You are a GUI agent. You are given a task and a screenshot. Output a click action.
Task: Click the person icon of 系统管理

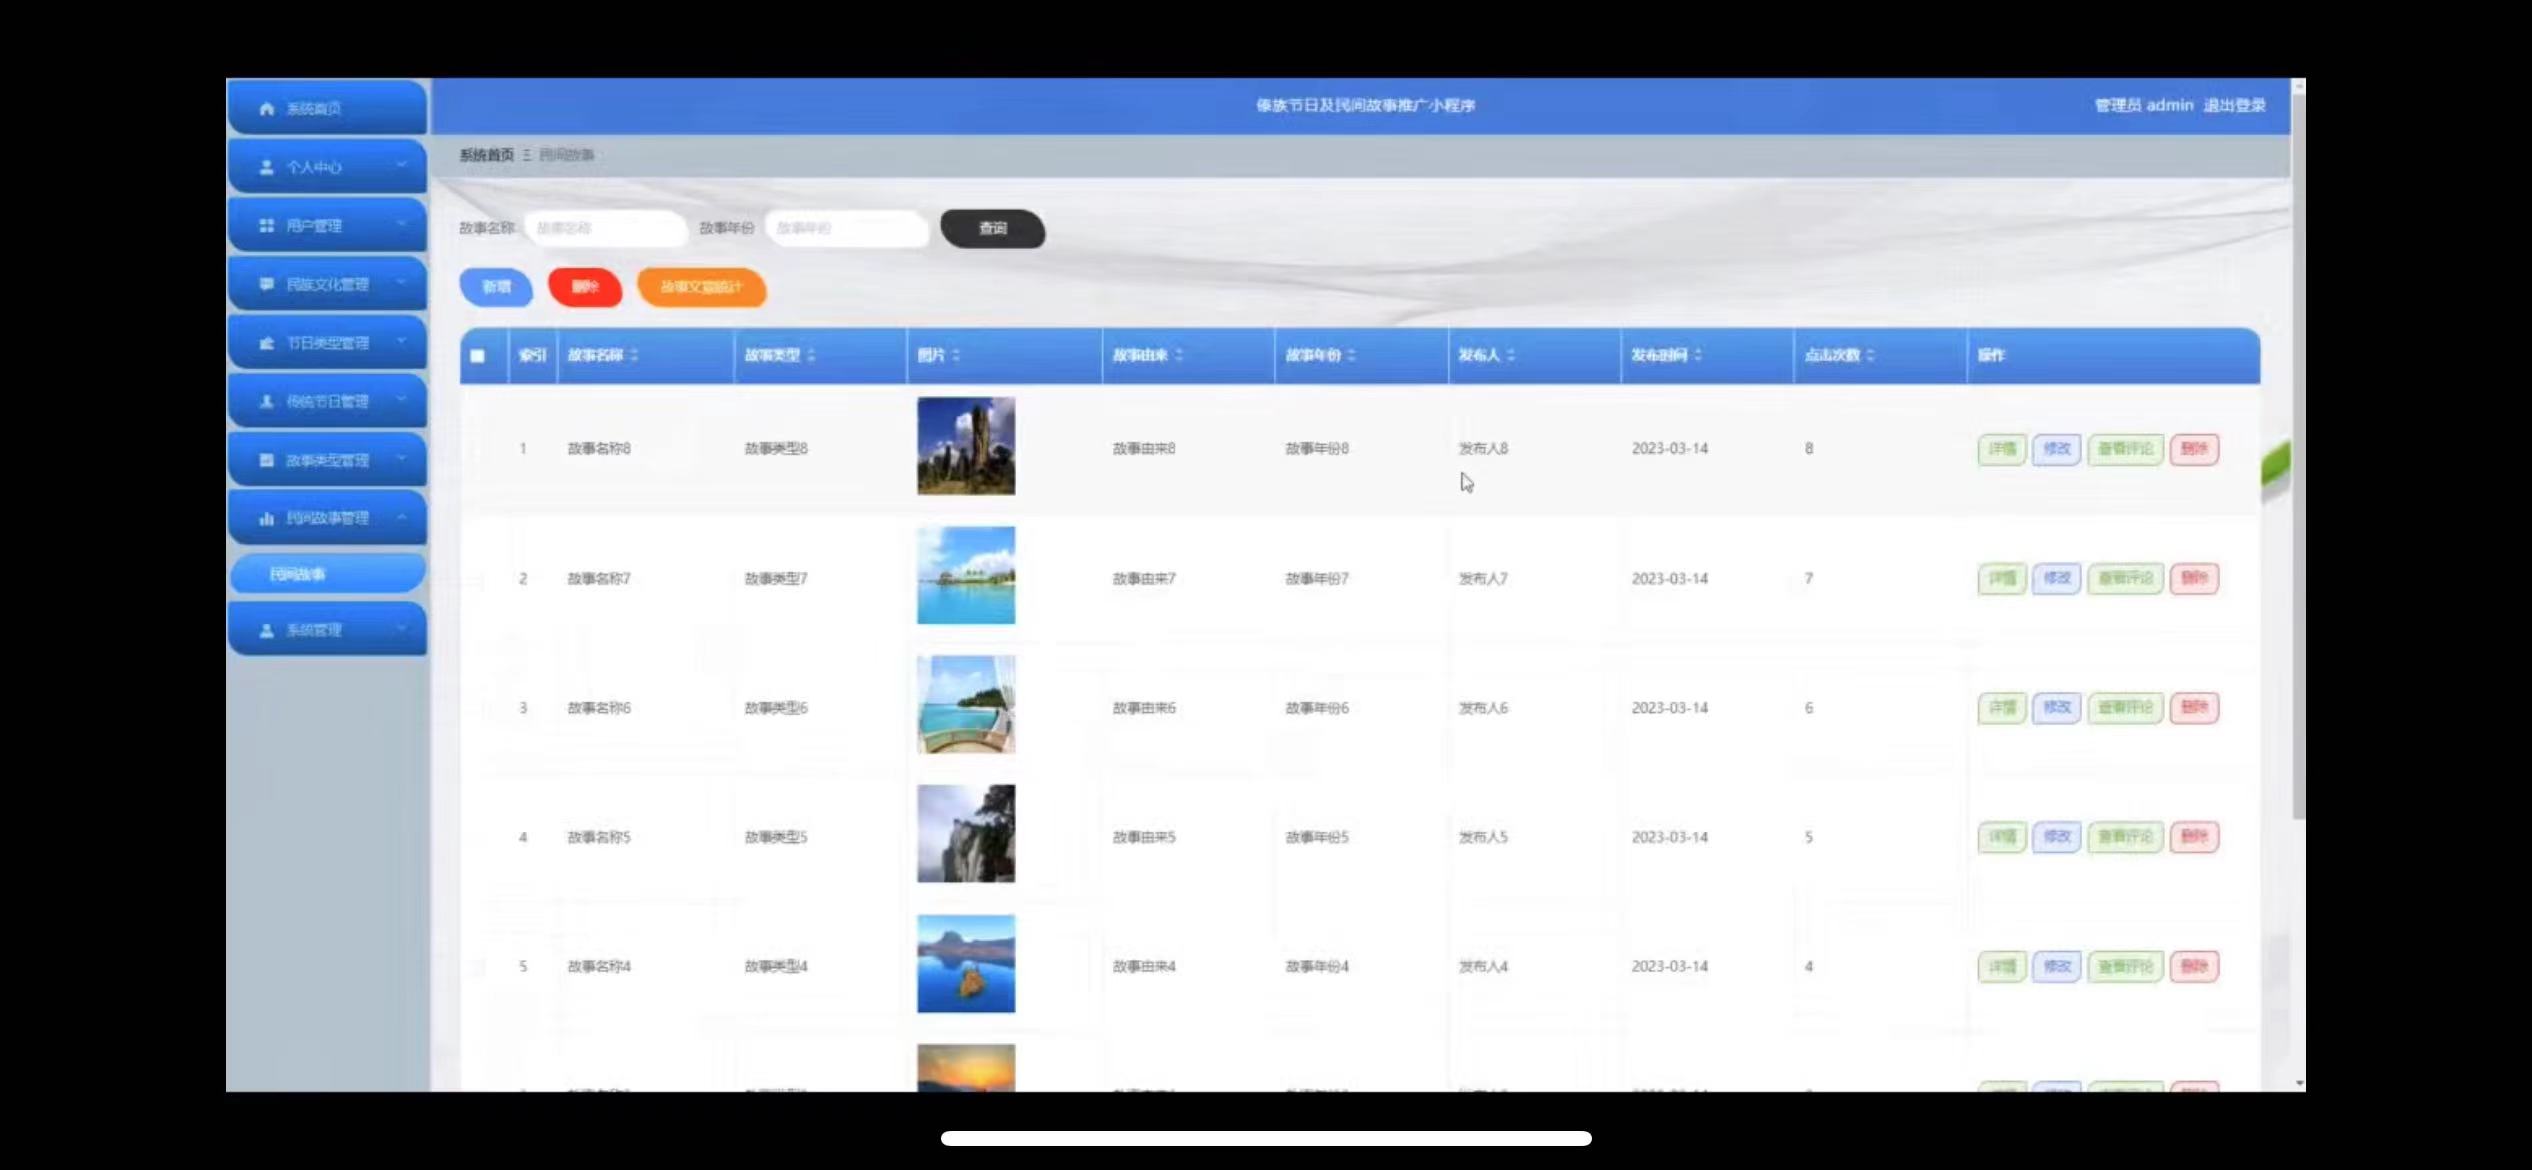pos(266,630)
